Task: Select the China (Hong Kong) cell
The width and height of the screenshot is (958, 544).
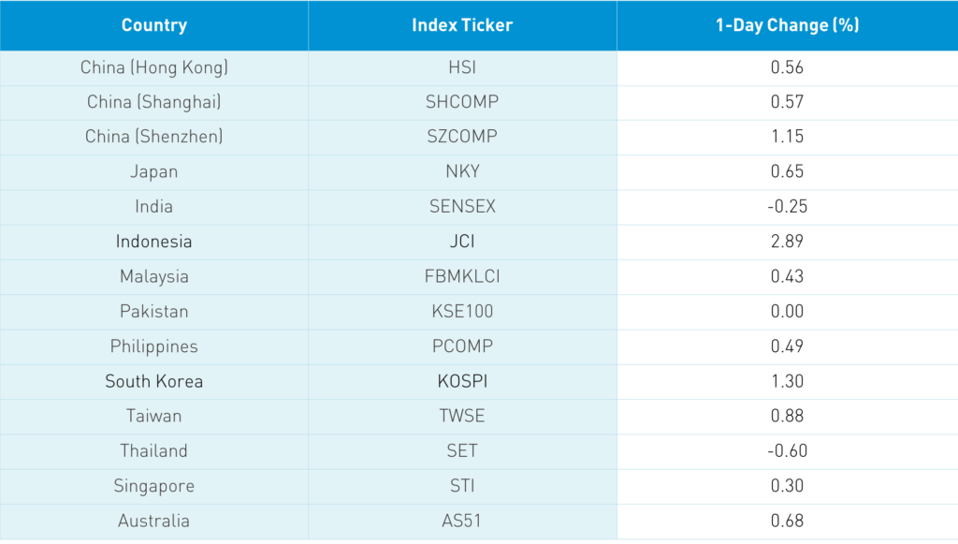Action: (154, 68)
